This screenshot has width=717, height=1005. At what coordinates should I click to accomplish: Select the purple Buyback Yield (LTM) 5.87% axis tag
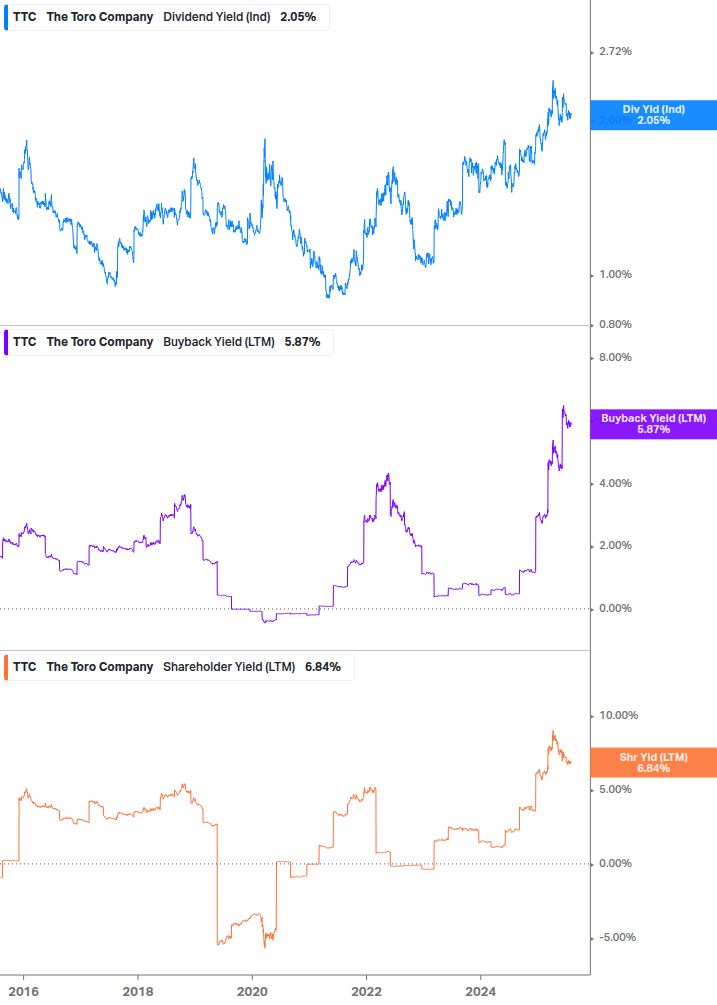click(654, 424)
